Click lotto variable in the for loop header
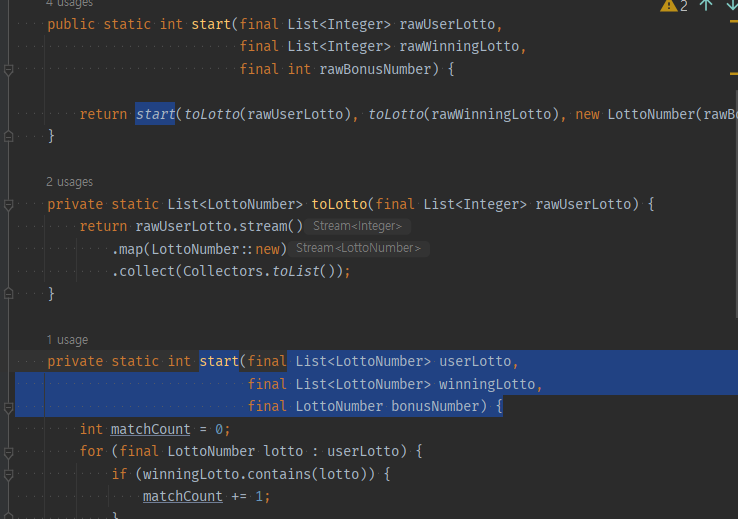This screenshot has height=519, width=738. (283, 452)
